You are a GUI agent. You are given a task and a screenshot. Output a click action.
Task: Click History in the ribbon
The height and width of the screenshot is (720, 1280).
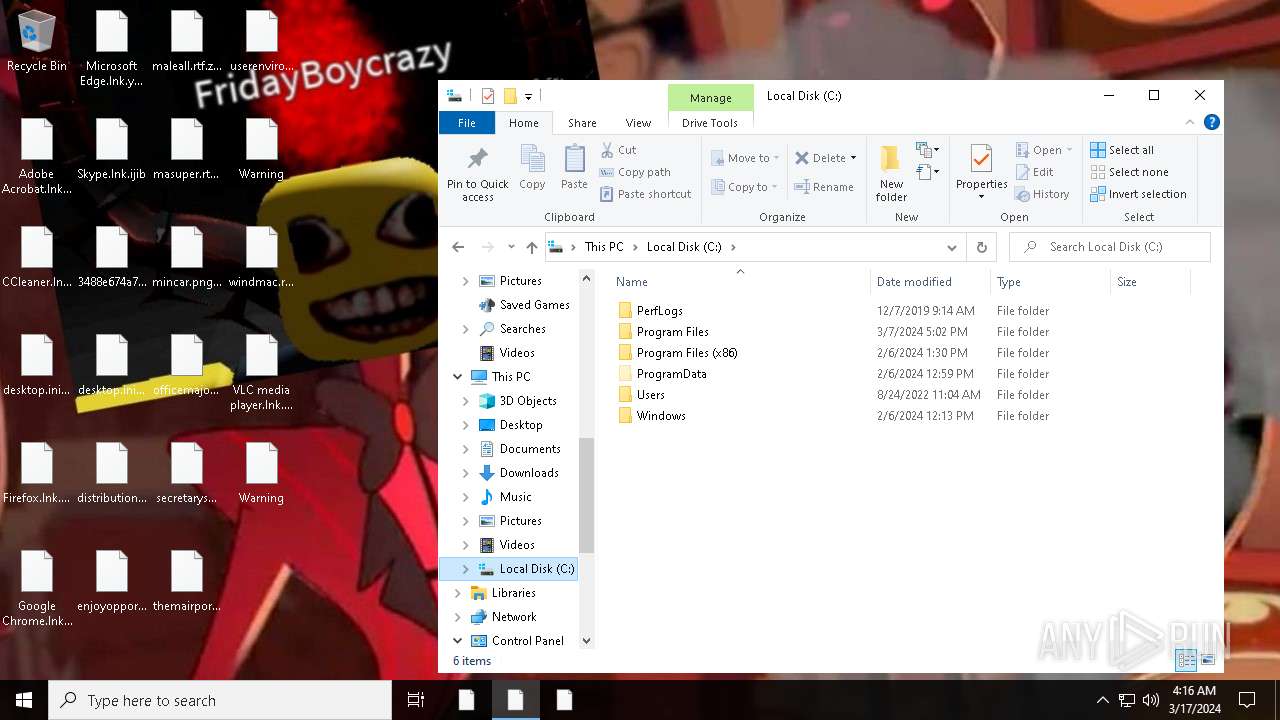1042,194
